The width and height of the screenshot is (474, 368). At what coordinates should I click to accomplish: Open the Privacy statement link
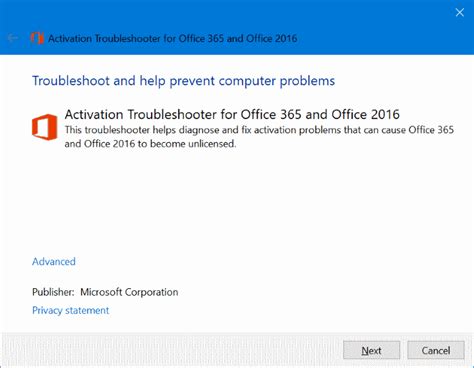pos(70,310)
